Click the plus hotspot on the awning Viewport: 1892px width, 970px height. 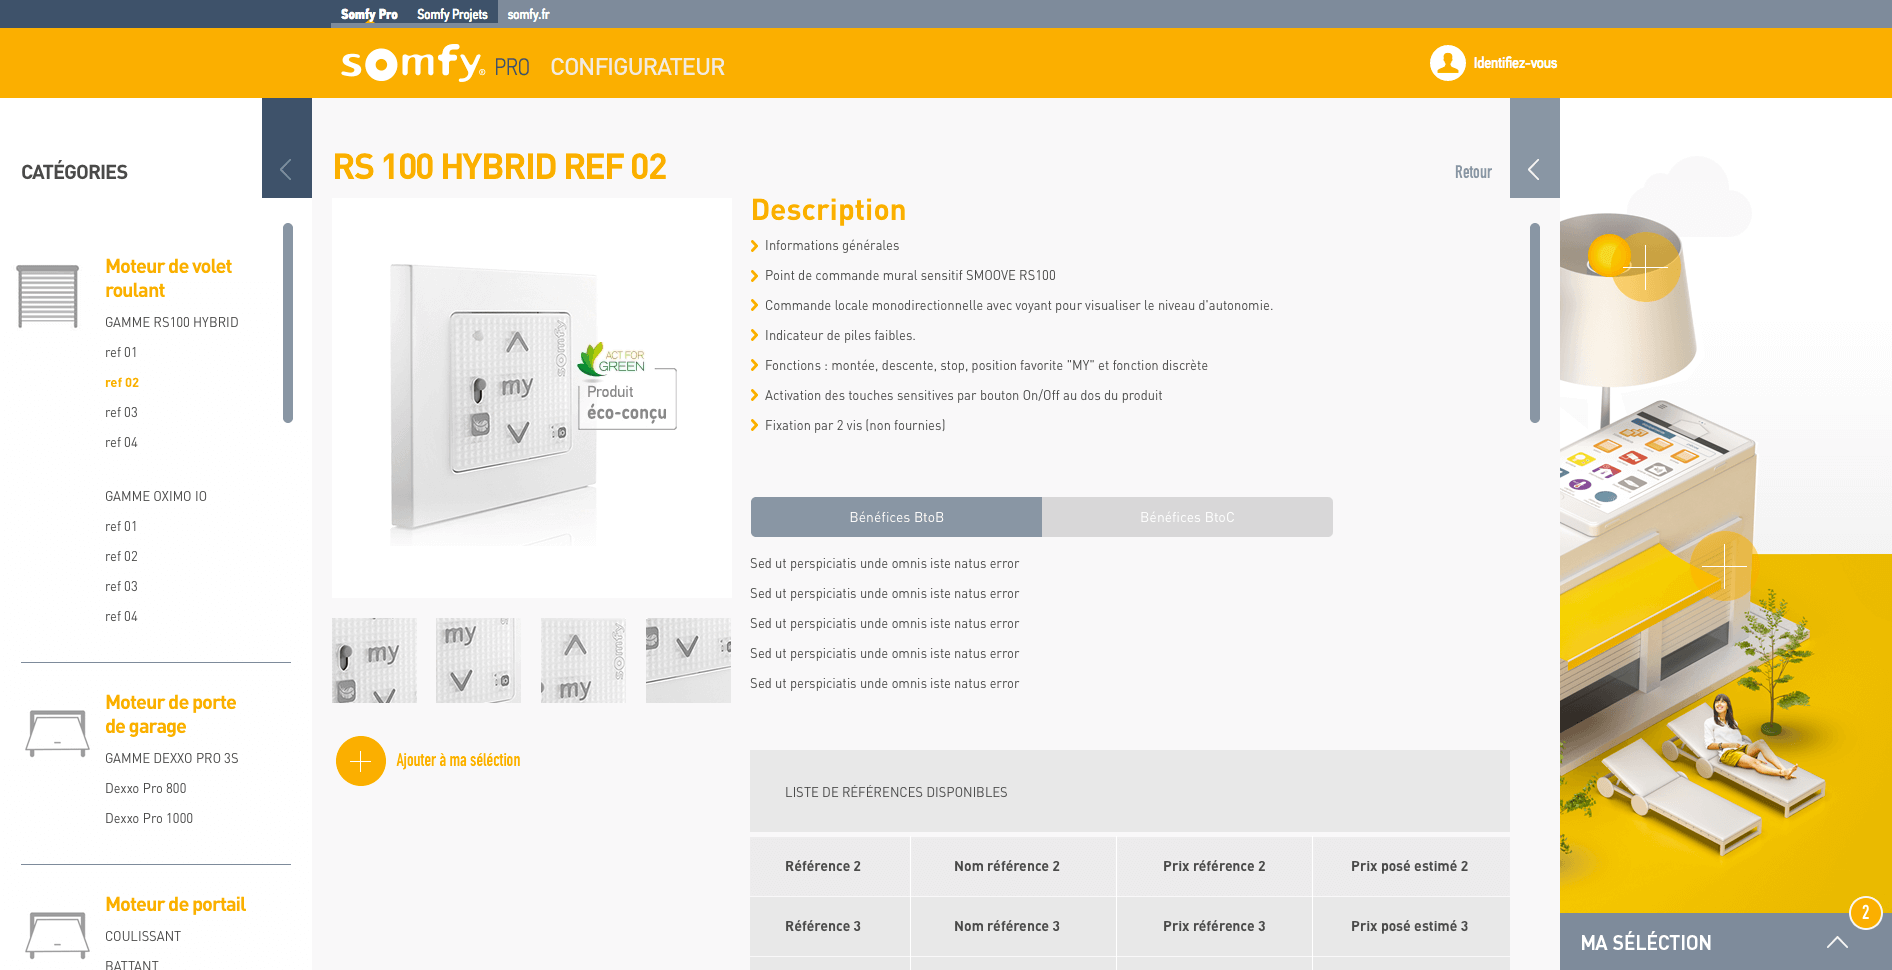pos(1724,568)
